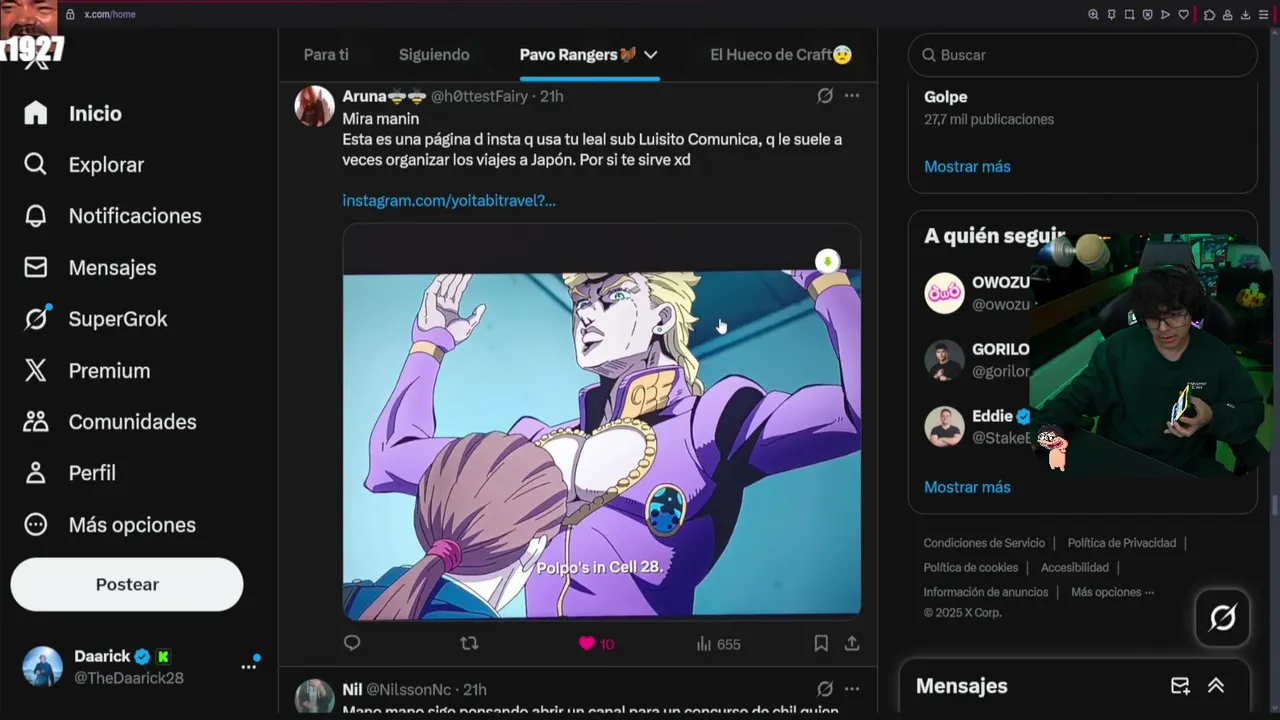
Task: Toggle bookmark on Aruna's post
Action: tap(821, 644)
